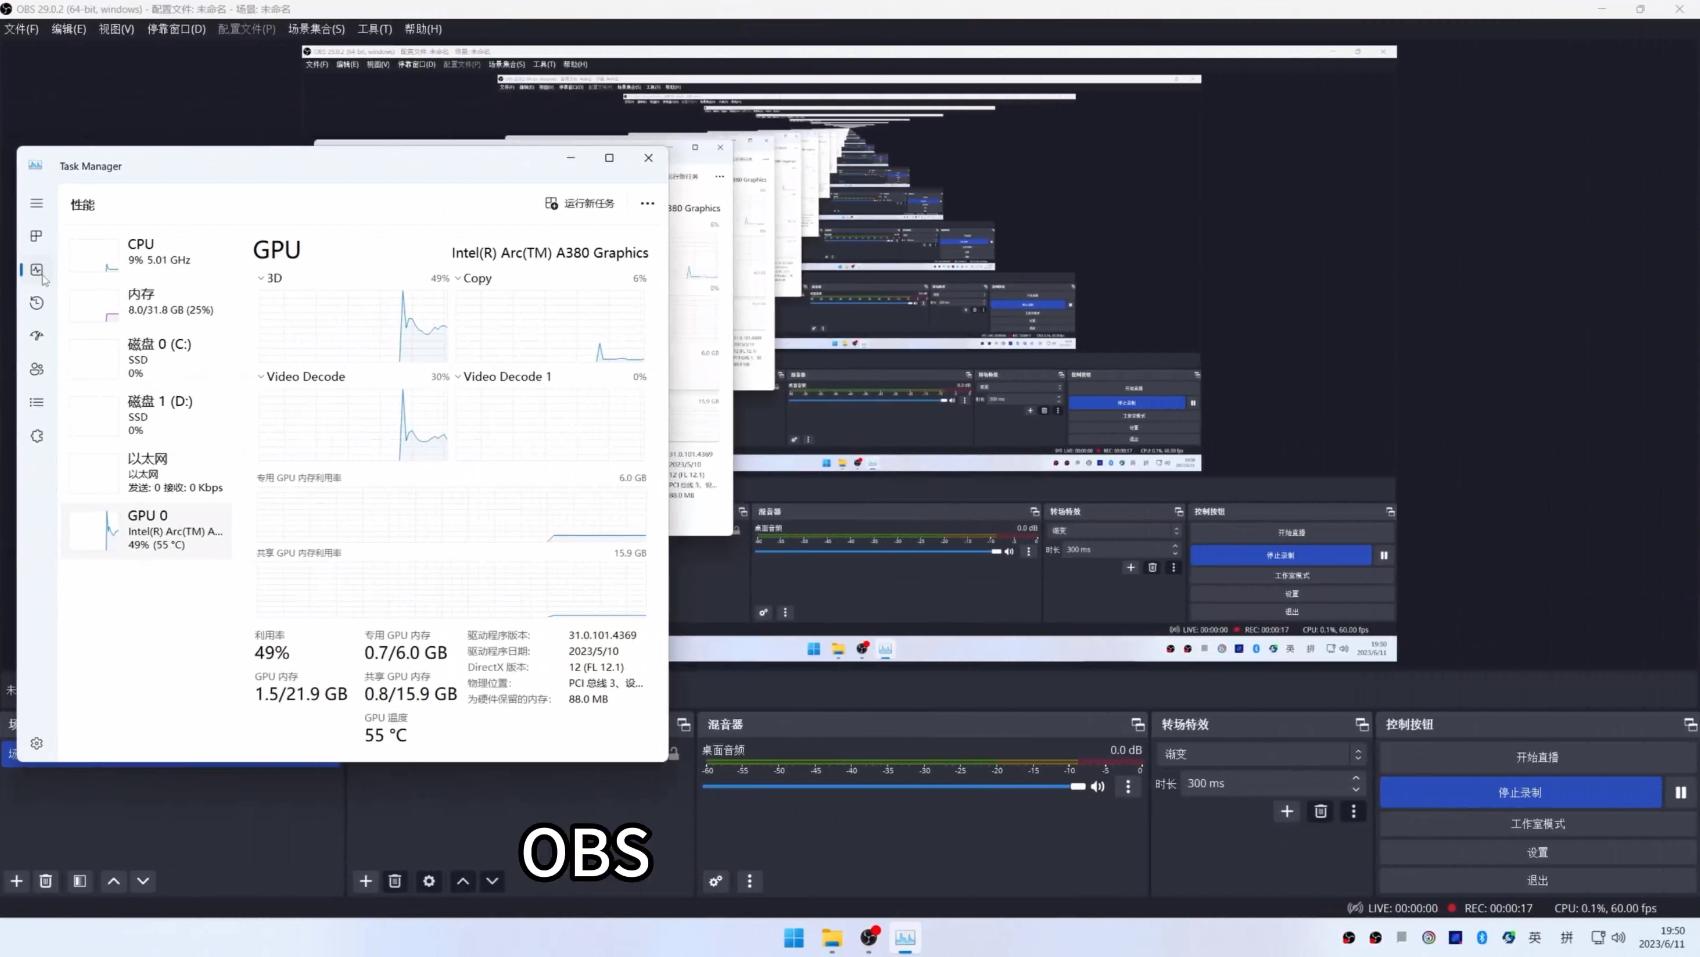Open source properties gear icon
Viewport: 1700px width, 957px height.
coord(429,881)
